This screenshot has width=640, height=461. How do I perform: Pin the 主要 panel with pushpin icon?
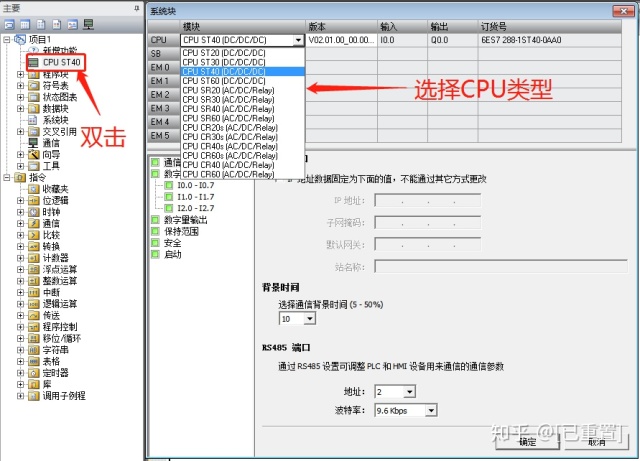[137, 8]
